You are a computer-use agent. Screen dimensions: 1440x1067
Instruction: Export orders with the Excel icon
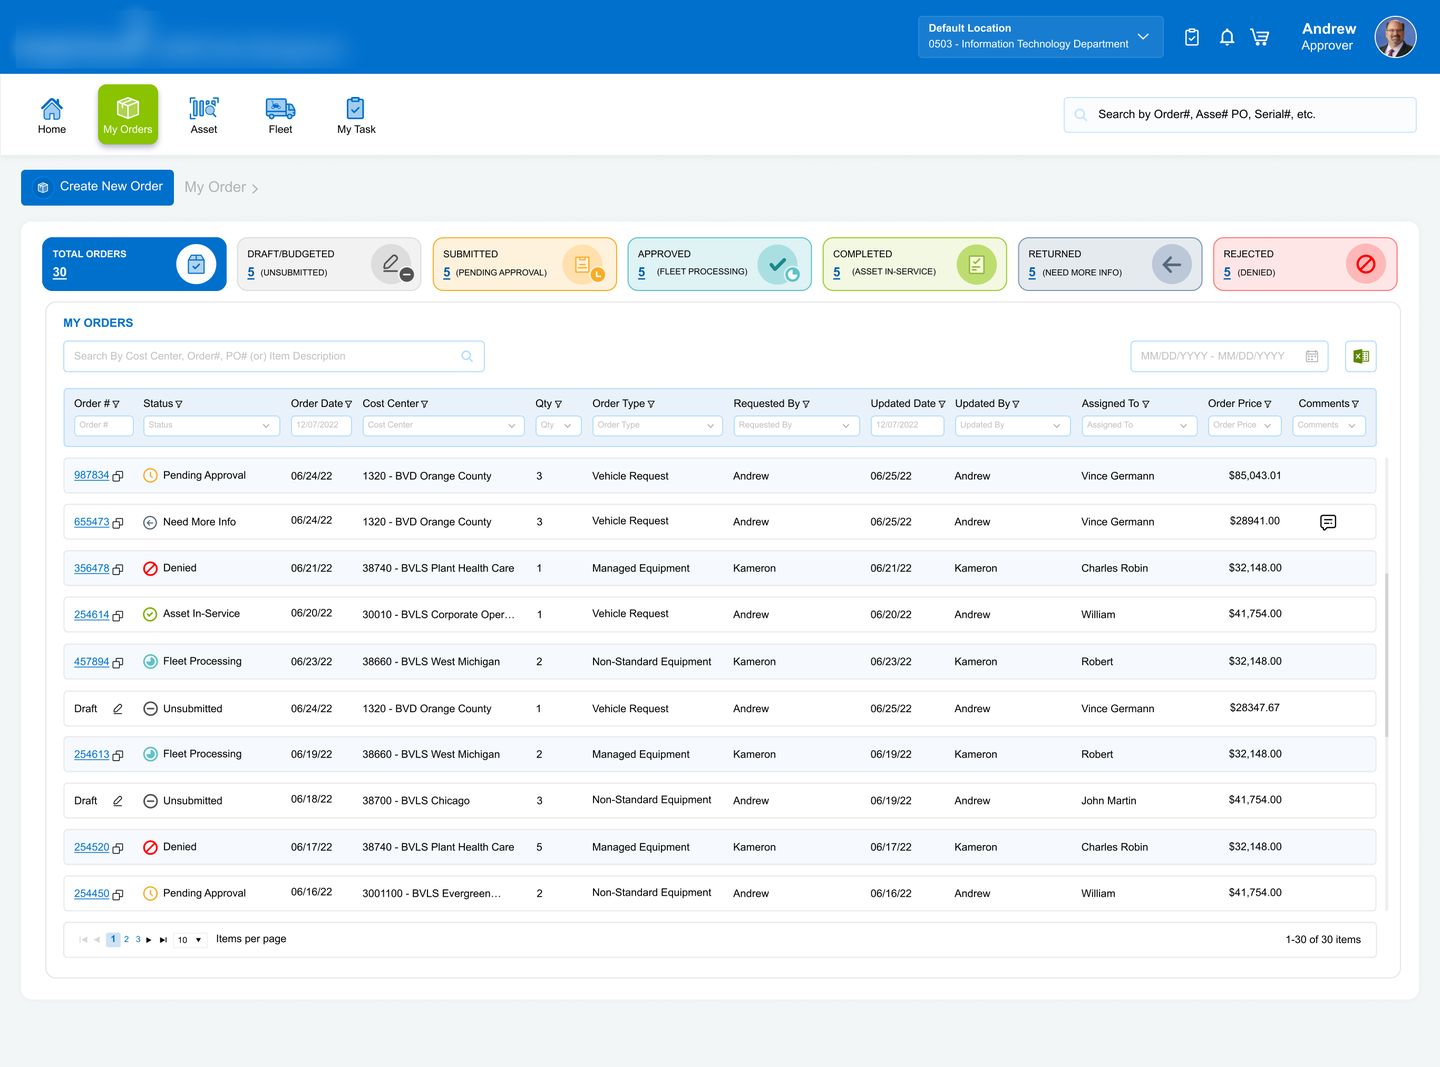[x=1361, y=356]
